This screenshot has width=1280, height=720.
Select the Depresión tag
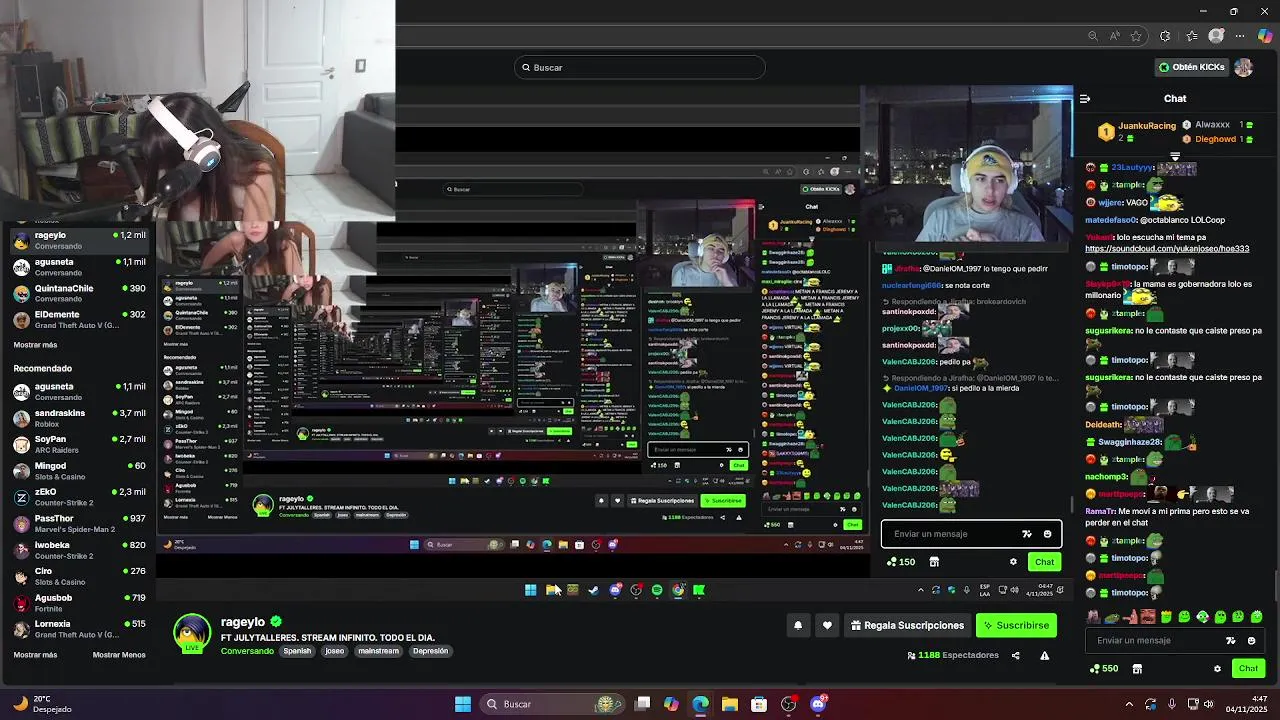pyautogui.click(x=430, y=651)
